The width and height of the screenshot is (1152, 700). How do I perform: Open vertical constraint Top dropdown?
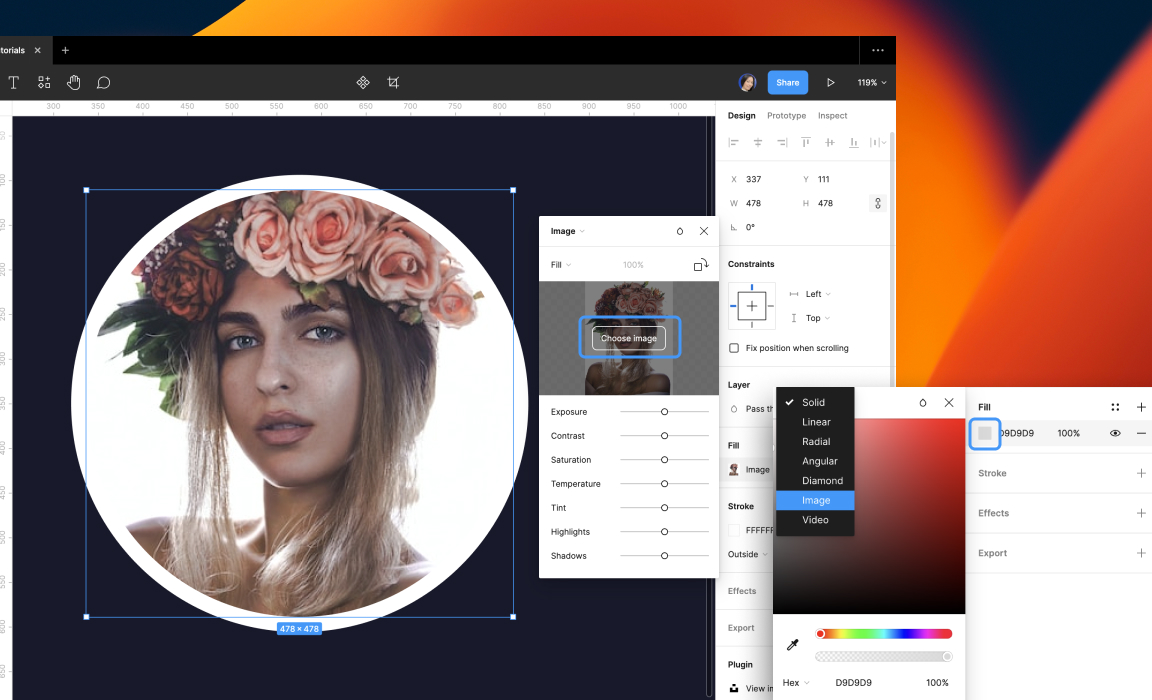(x=818, y=318)
